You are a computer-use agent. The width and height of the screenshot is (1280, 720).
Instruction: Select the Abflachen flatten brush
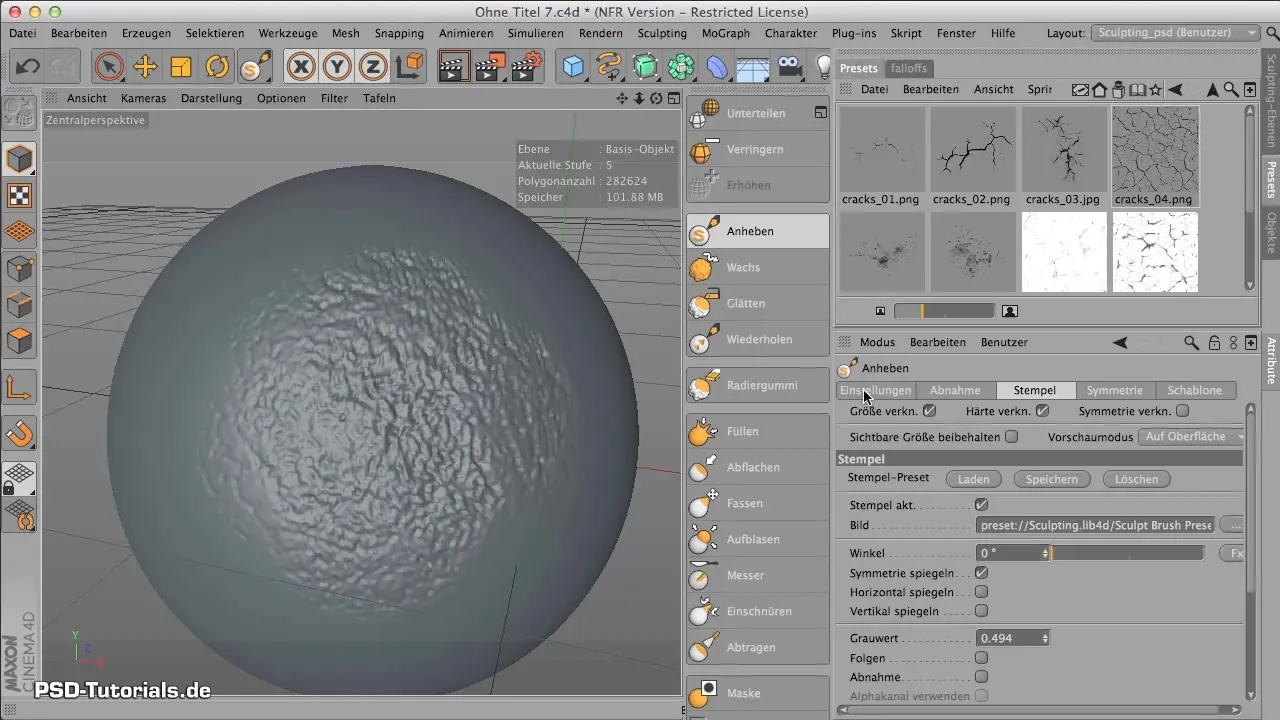point(757,467)
